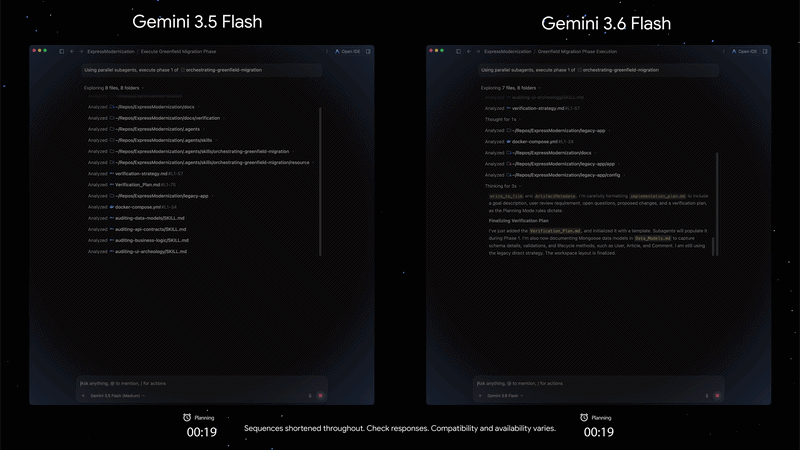Toggle right panel icon in right window
Screen dimensions: 800x450
(765, 51)
